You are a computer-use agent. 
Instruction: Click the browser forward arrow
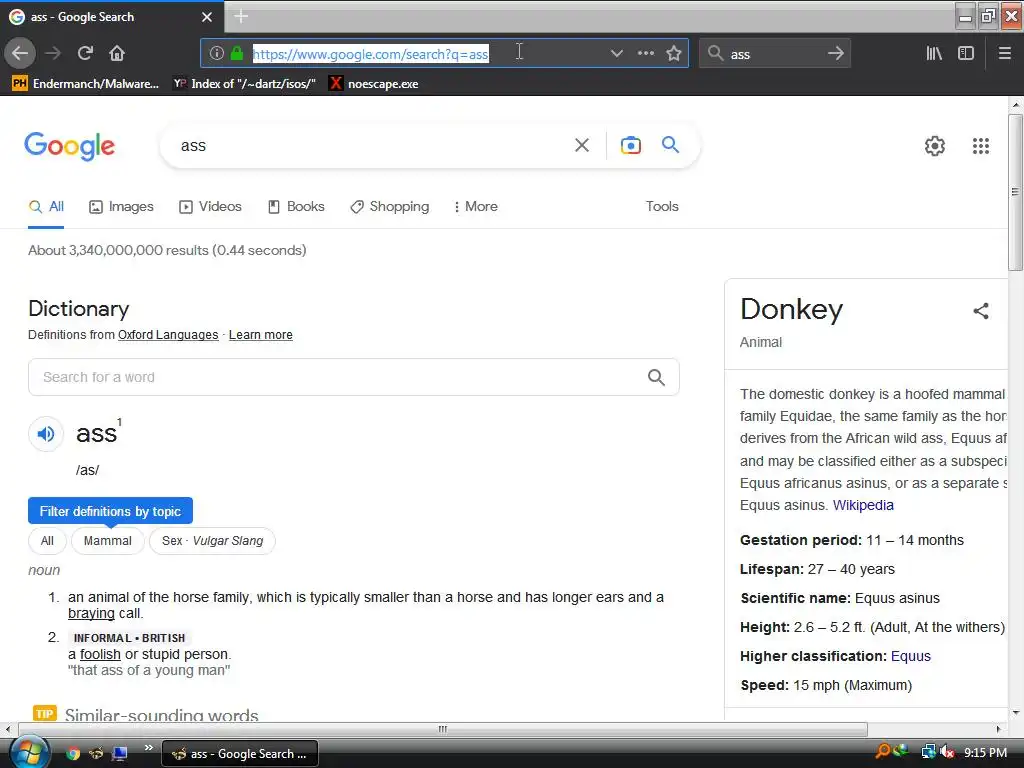coord(53,53)
